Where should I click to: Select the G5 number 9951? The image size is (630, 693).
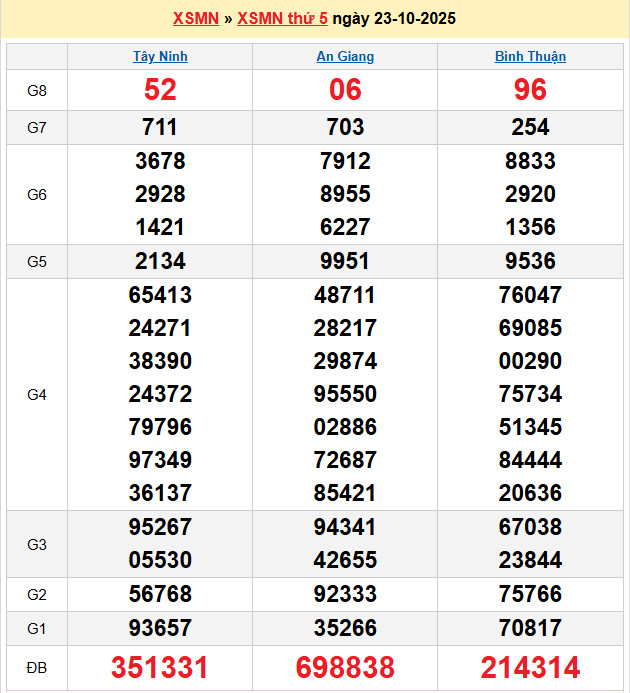click(x=345, y=261)
